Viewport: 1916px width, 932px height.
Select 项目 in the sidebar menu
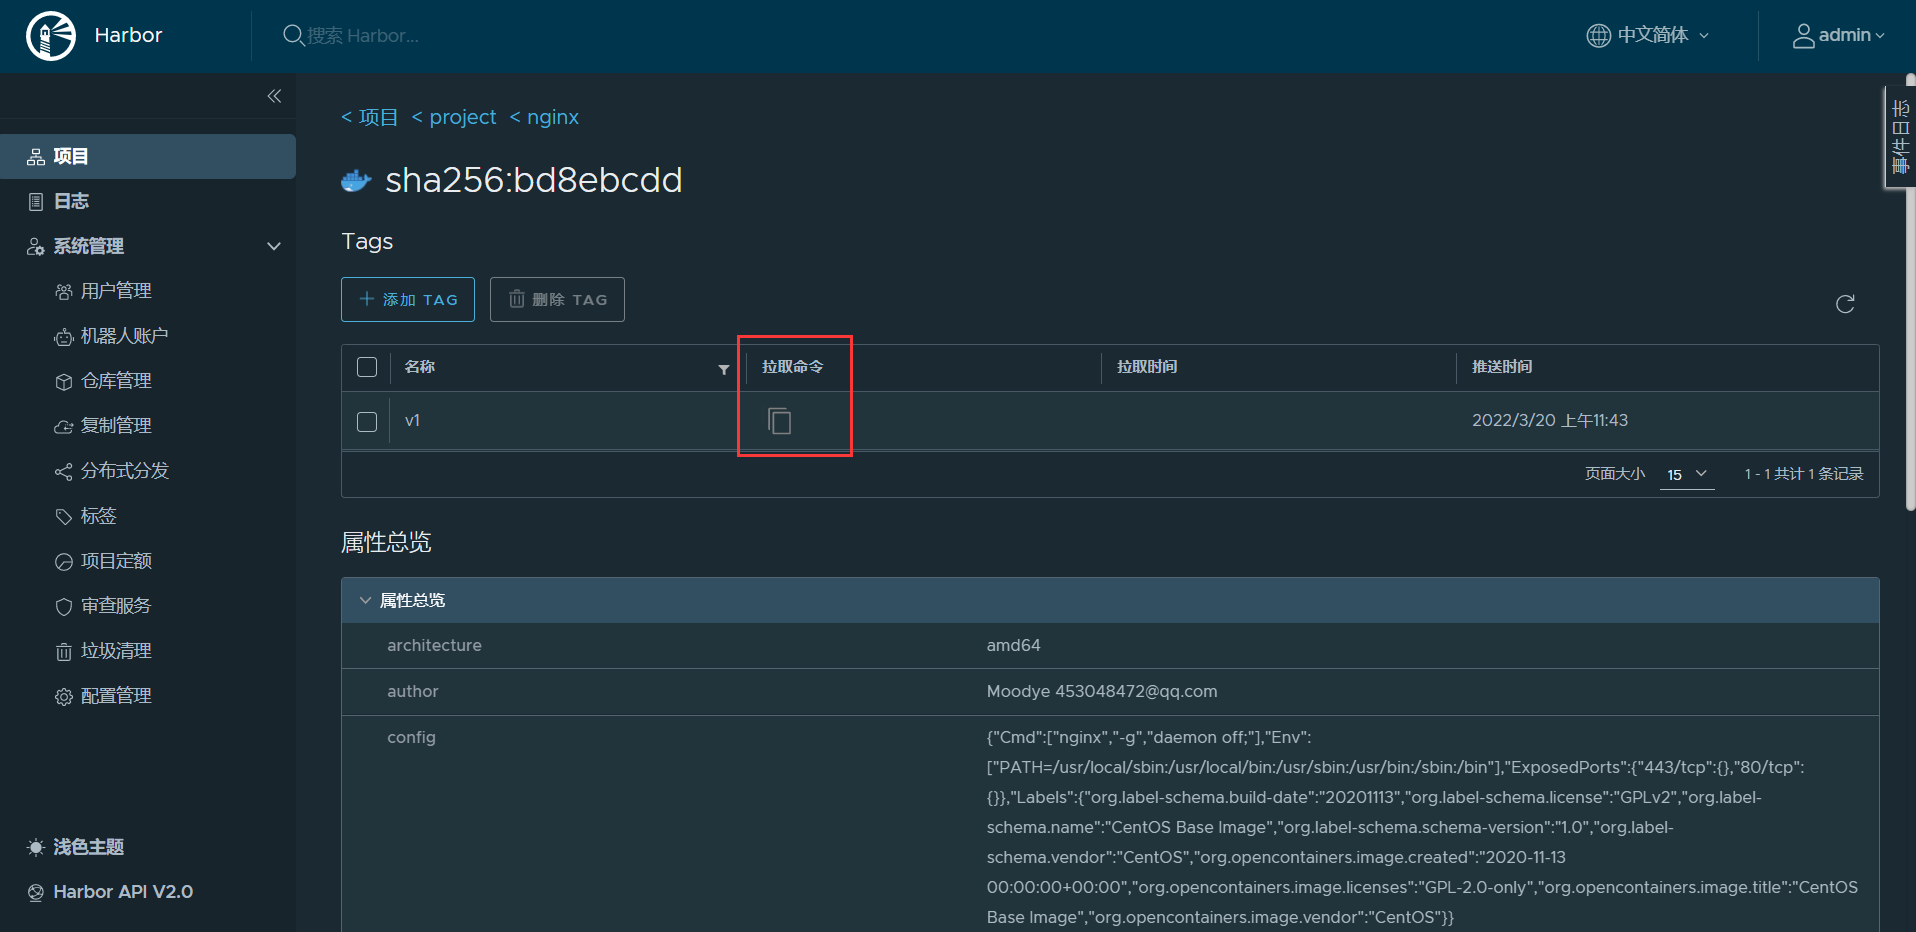70,156
